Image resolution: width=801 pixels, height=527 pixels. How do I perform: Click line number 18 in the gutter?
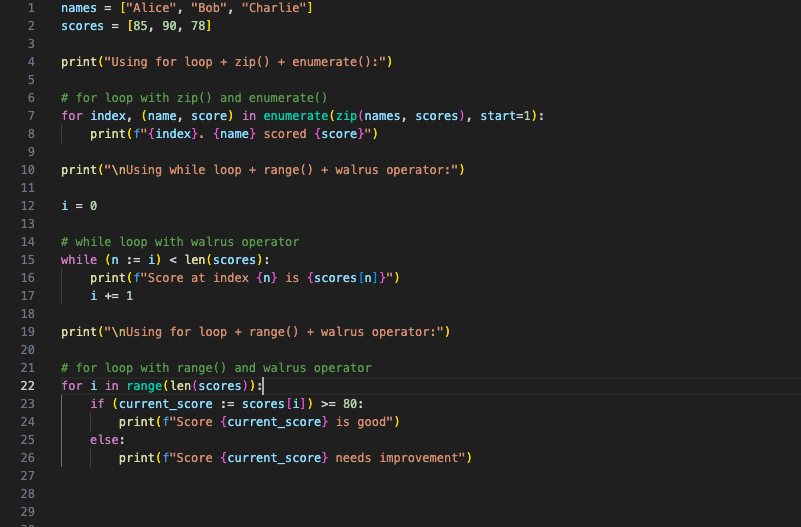[x=28, y=314]
